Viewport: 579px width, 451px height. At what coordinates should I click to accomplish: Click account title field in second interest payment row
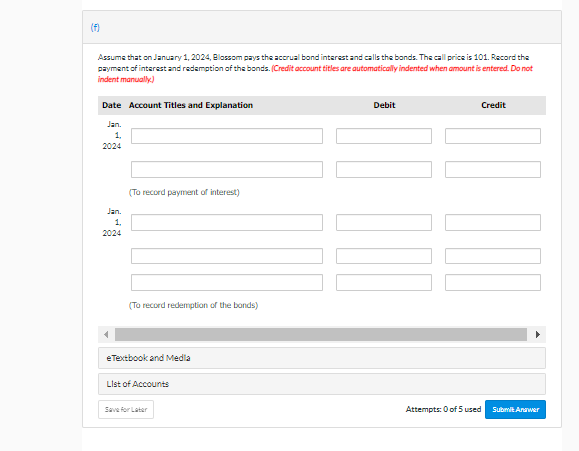[227, 169]
